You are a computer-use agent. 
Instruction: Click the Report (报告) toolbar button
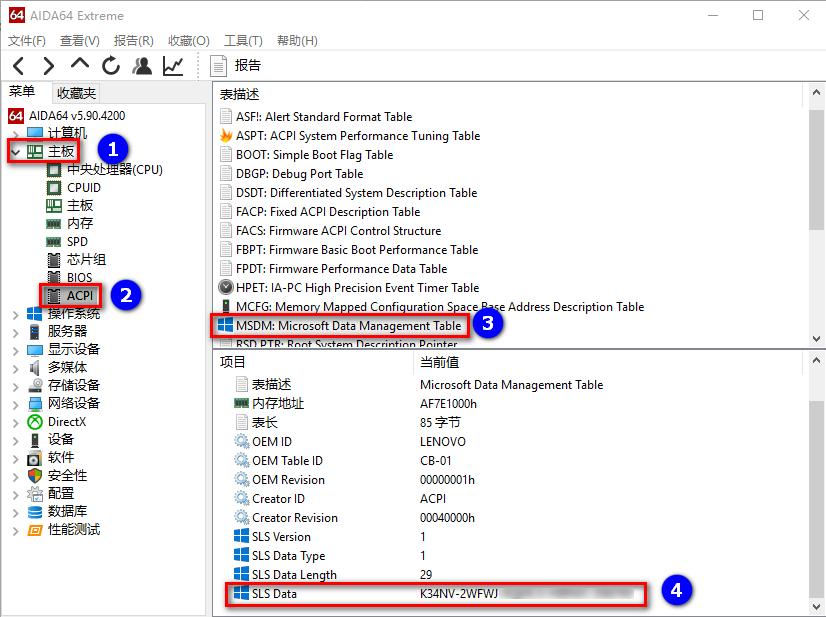pos(236,66)
